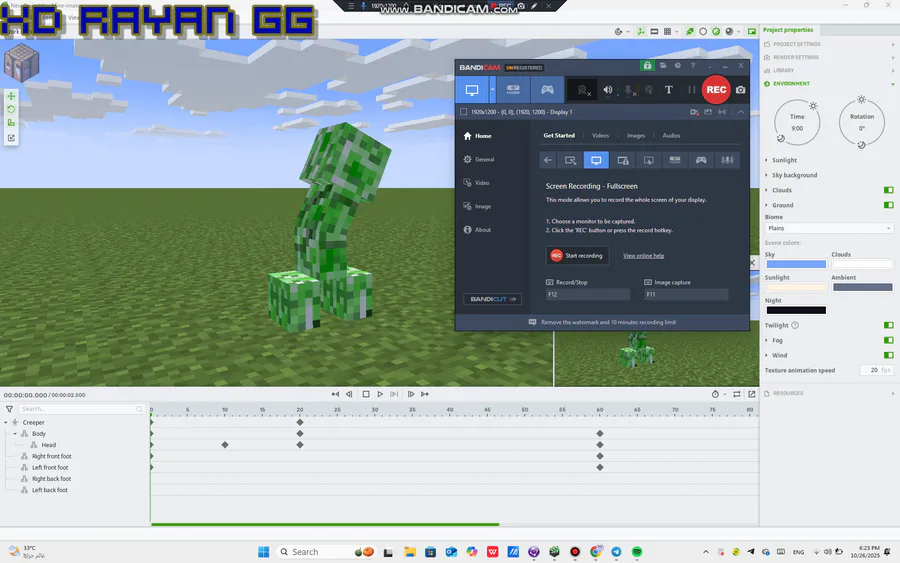Select the rotate tool in viewport sidebar

pos(11,109)
